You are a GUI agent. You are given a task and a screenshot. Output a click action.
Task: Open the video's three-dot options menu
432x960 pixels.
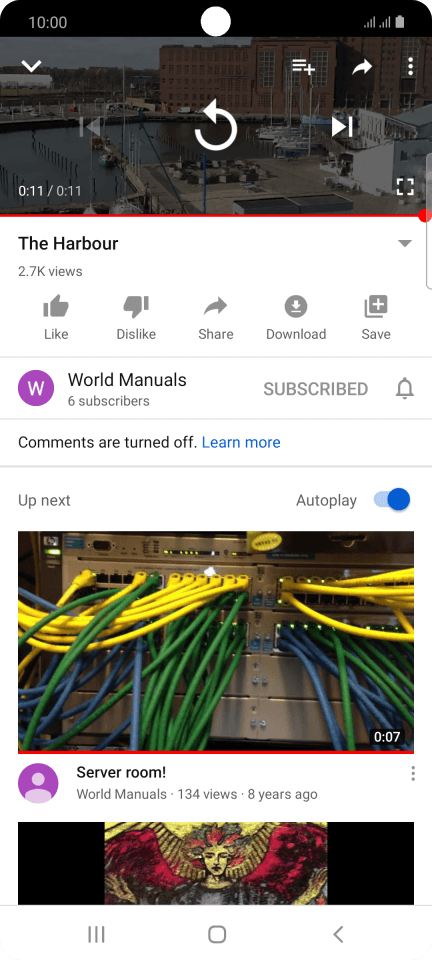411,66
